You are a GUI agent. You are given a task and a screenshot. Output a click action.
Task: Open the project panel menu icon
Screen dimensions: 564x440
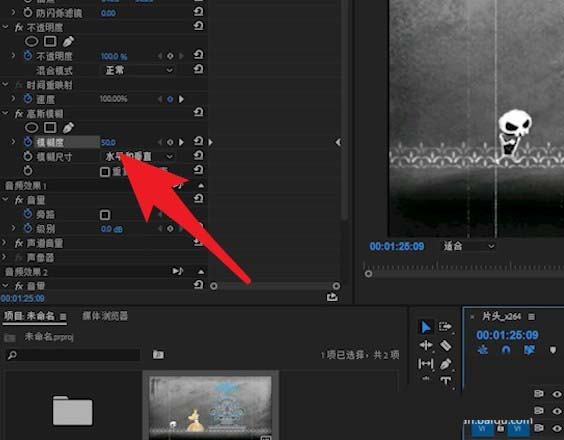pyautogui.click(x=63, y=317)
